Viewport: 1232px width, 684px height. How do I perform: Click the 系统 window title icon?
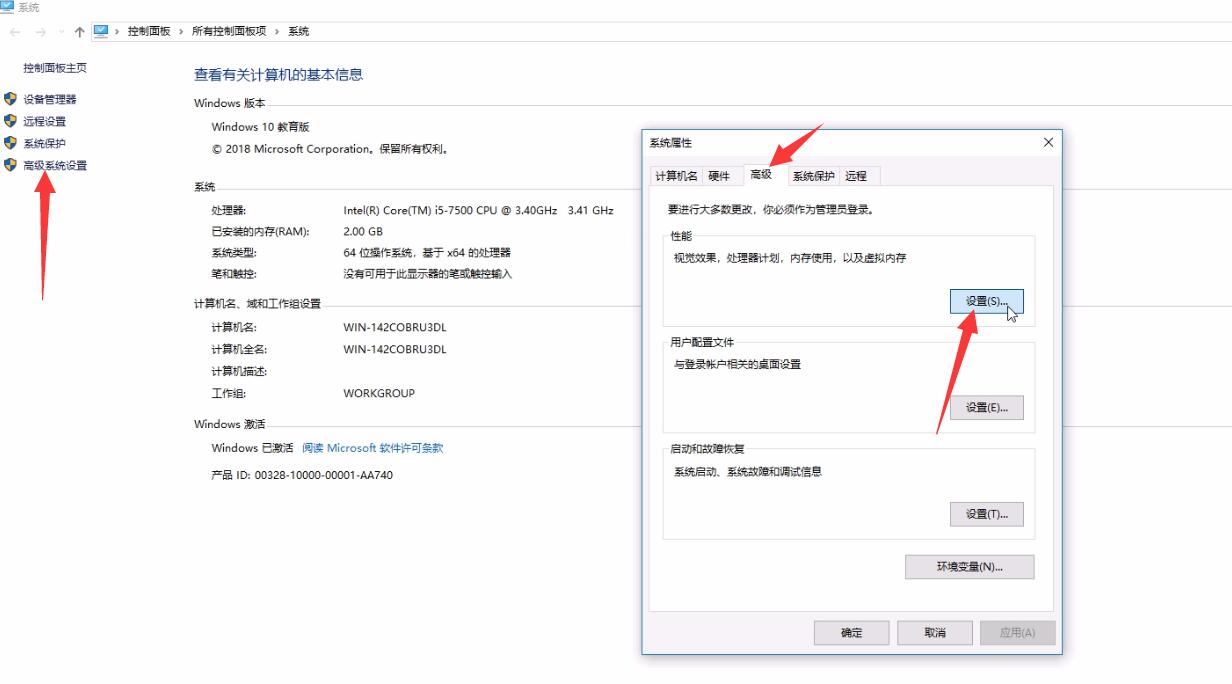[x=7, y=7]
